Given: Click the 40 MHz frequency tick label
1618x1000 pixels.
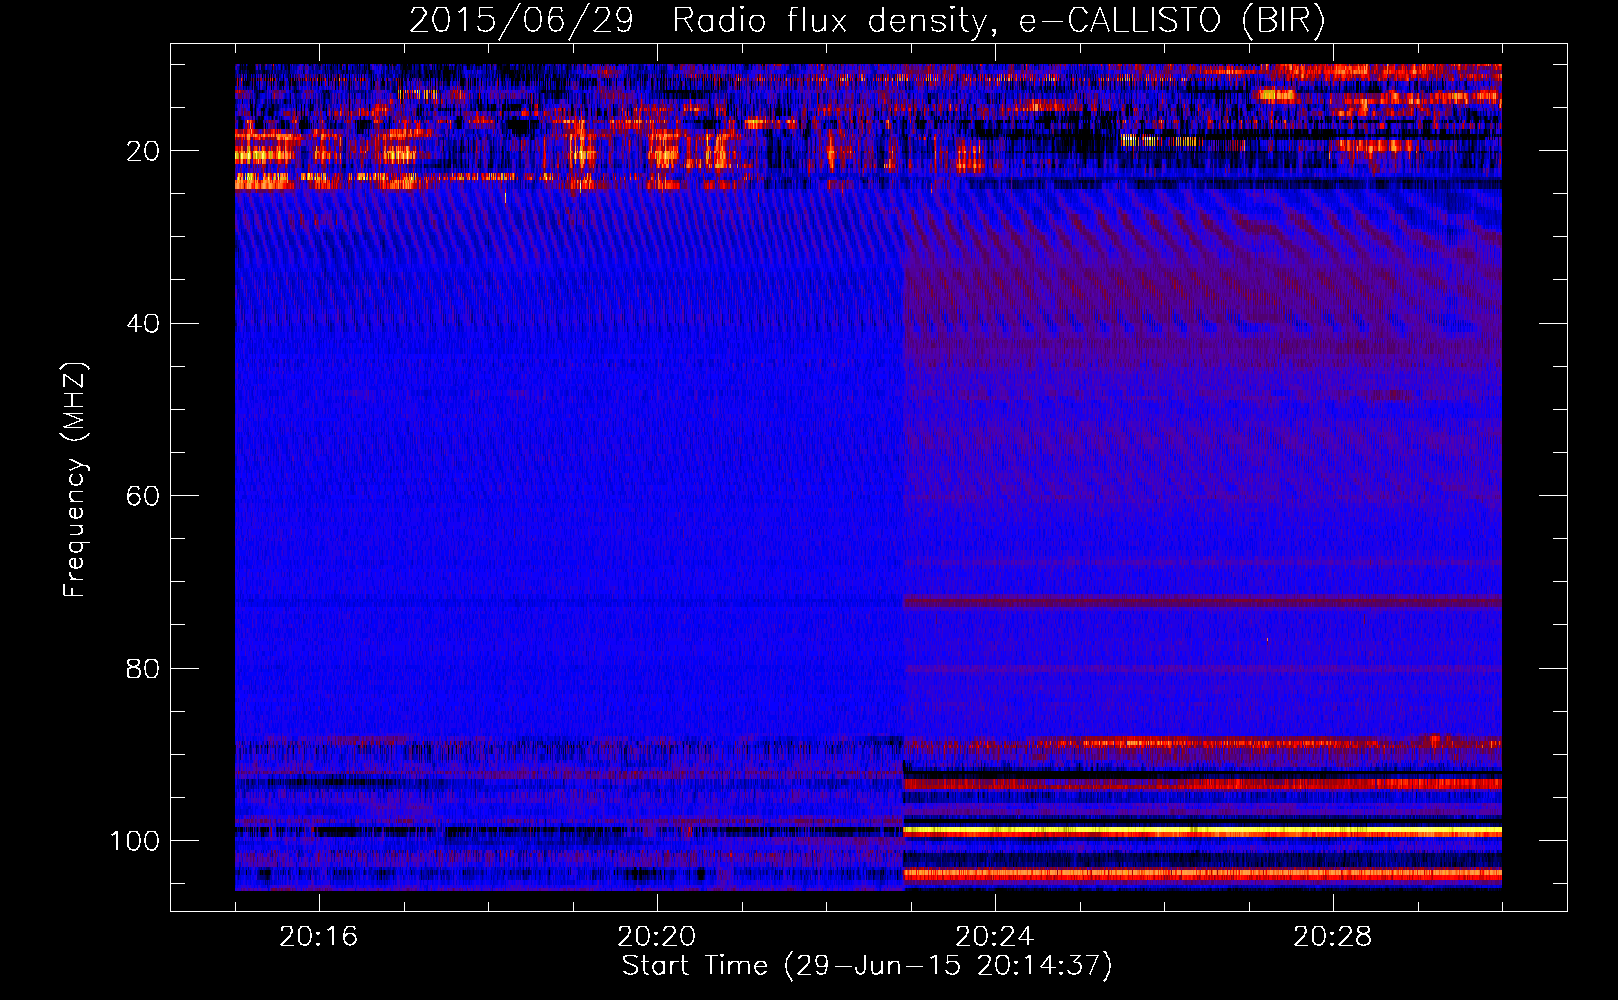Looking at the screenshot, I should [143, 324].
